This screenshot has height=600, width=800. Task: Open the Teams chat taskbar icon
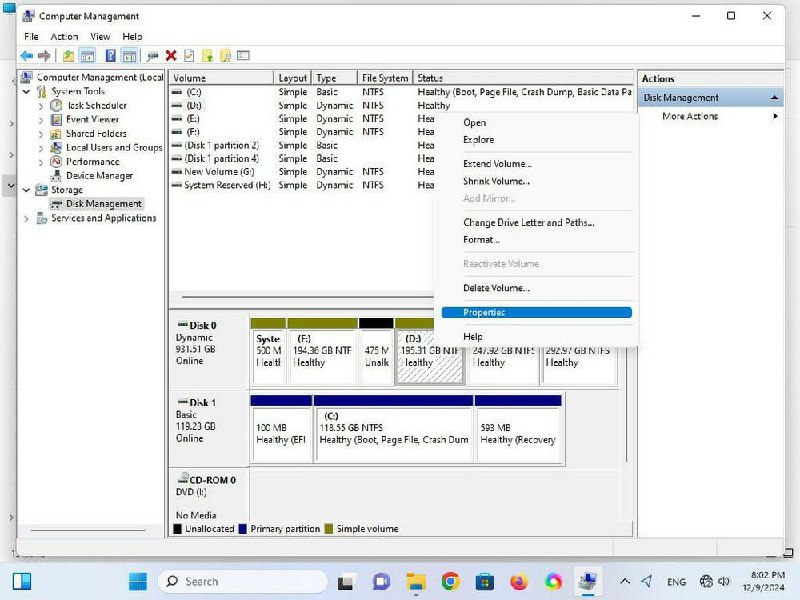[x=381, y=581]
